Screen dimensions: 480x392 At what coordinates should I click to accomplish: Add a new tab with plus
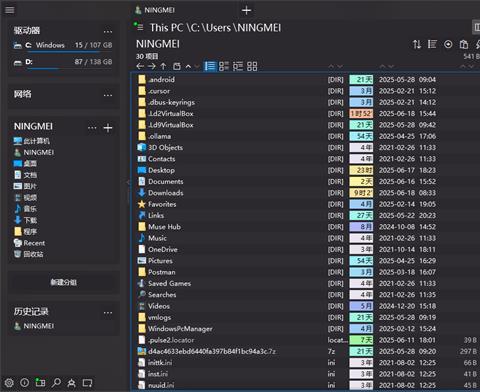[246, 10]
